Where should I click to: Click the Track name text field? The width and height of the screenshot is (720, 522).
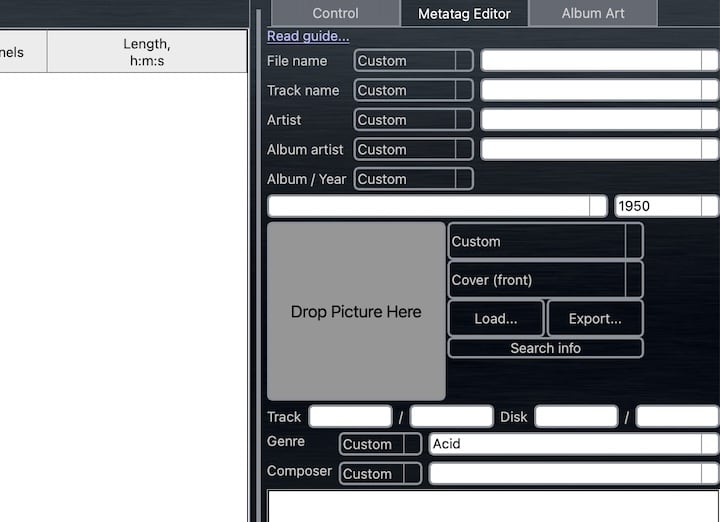(x=600, y=90)
